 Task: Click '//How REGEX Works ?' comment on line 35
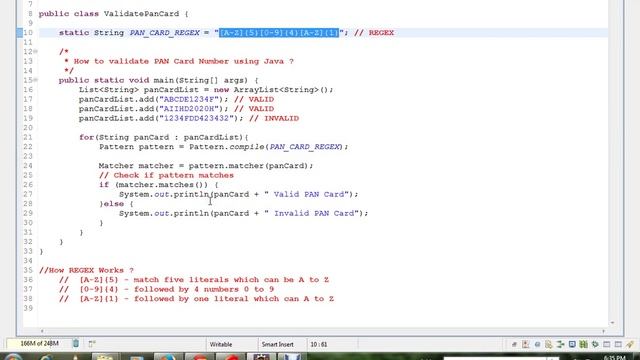coord(86,270)
